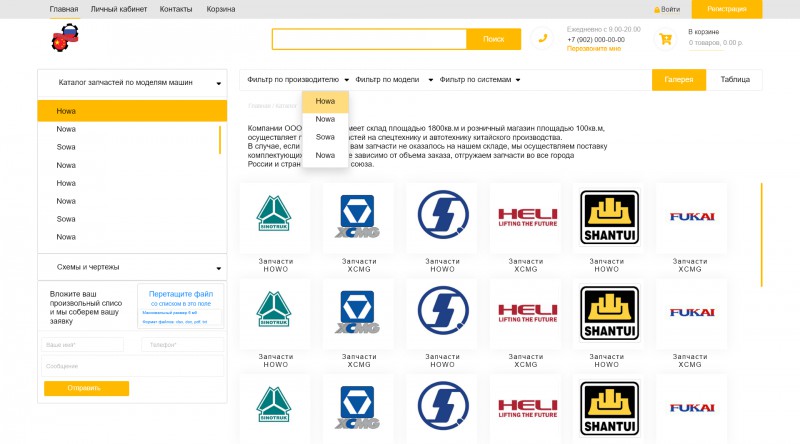Open the Shantui logo card in the top row

[x=609, y=217]
